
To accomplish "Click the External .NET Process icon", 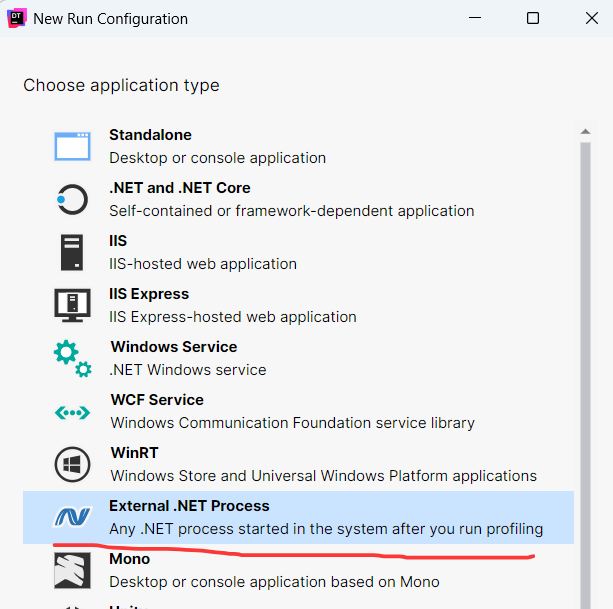I will tap(72, 517).
